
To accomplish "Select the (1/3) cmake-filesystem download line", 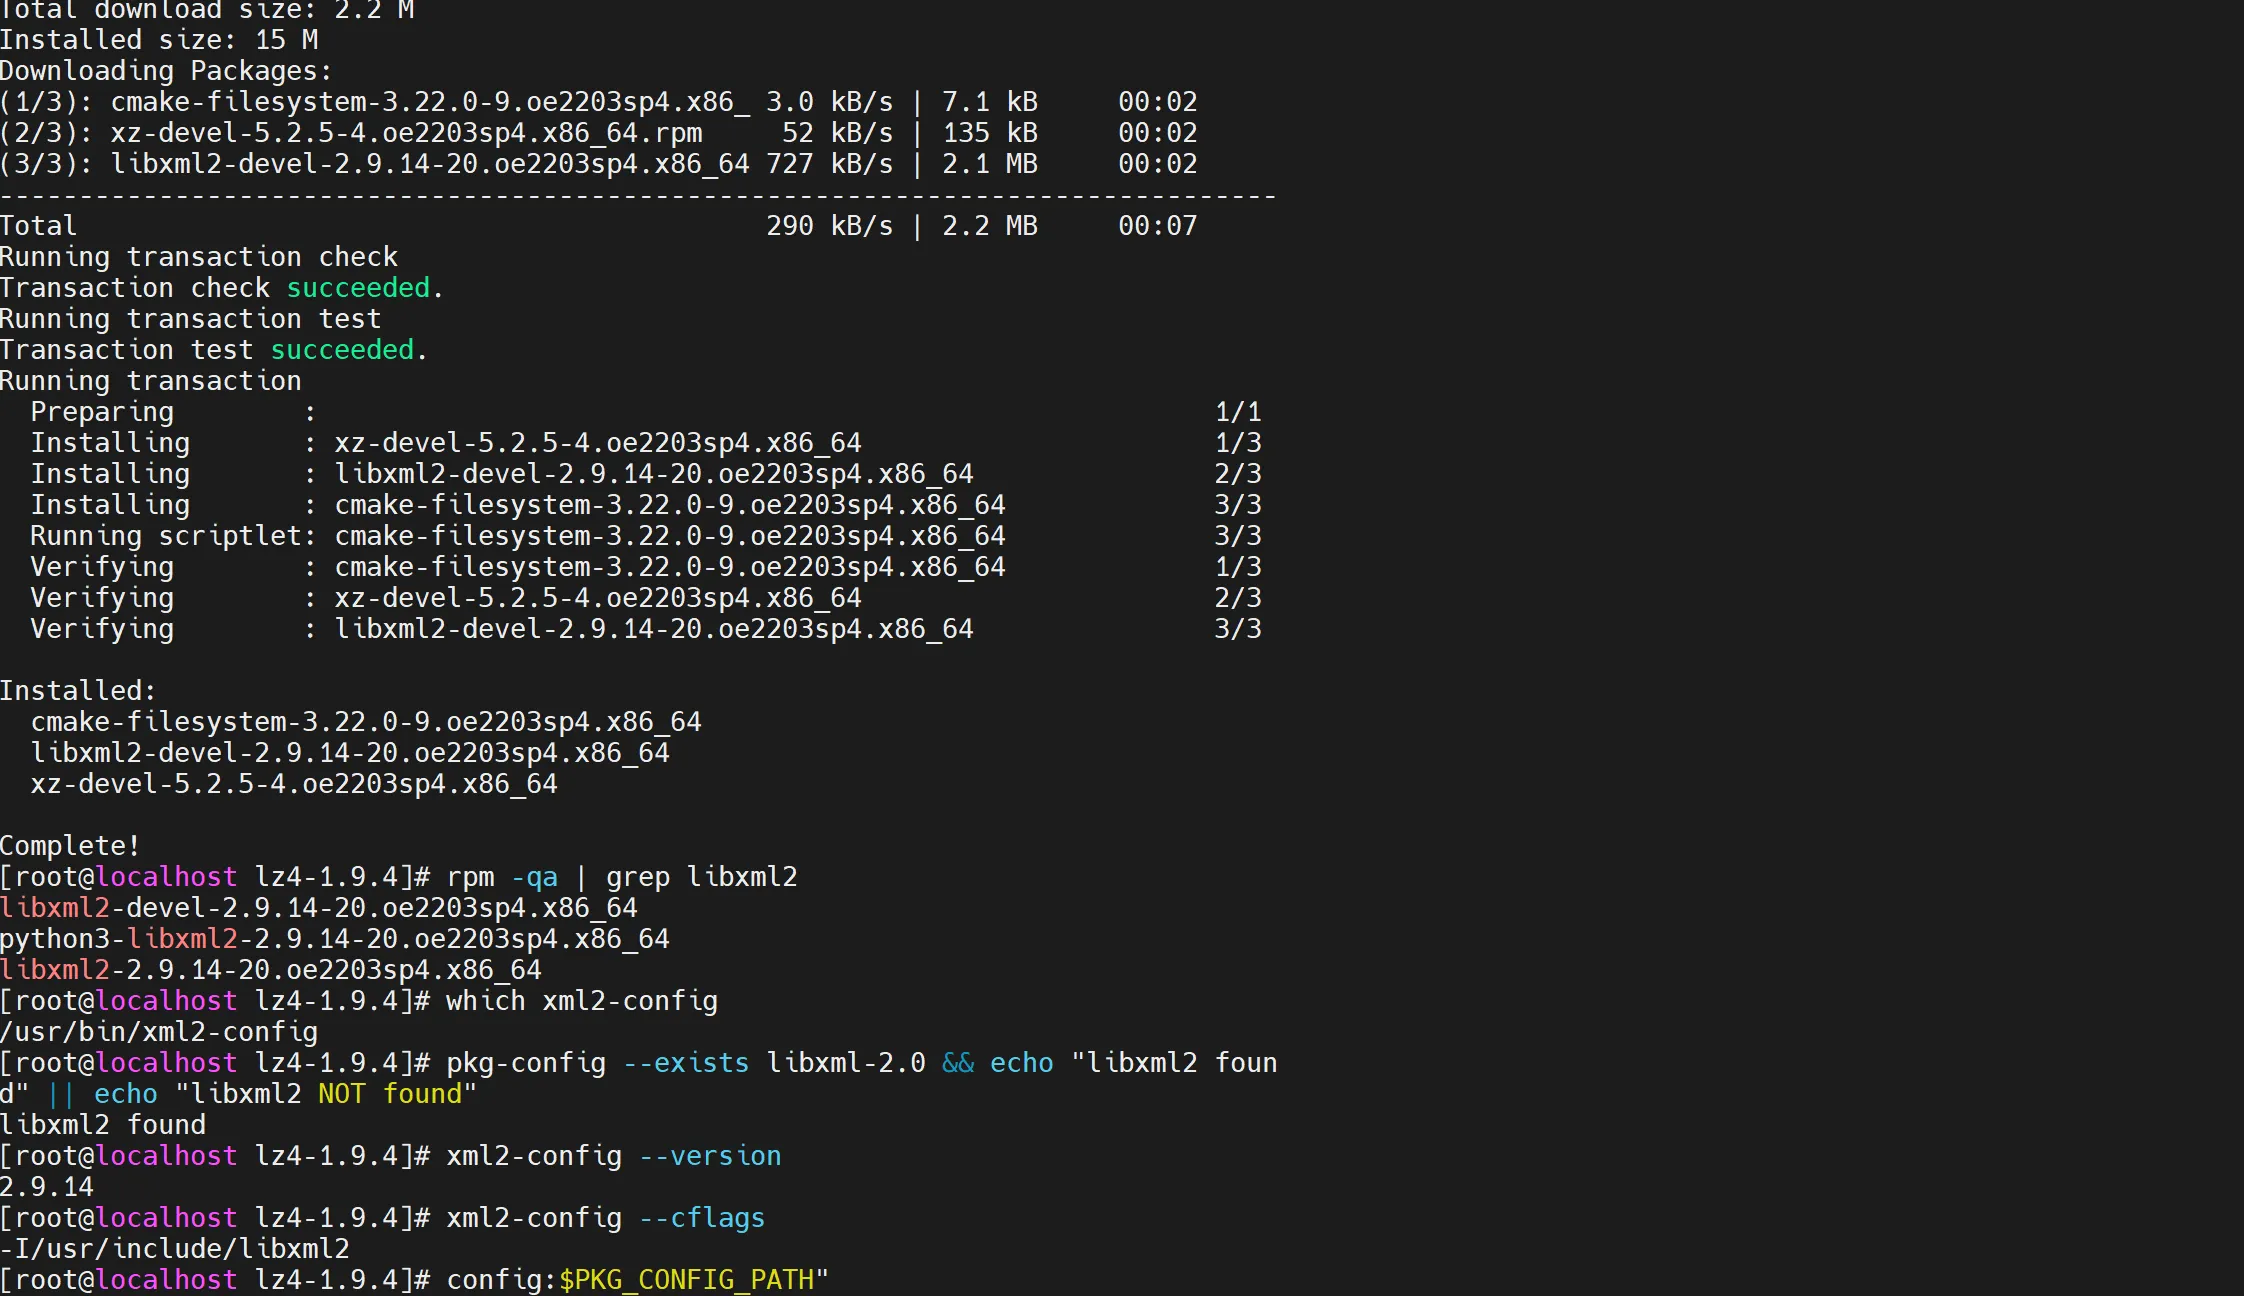I will 599,102.
